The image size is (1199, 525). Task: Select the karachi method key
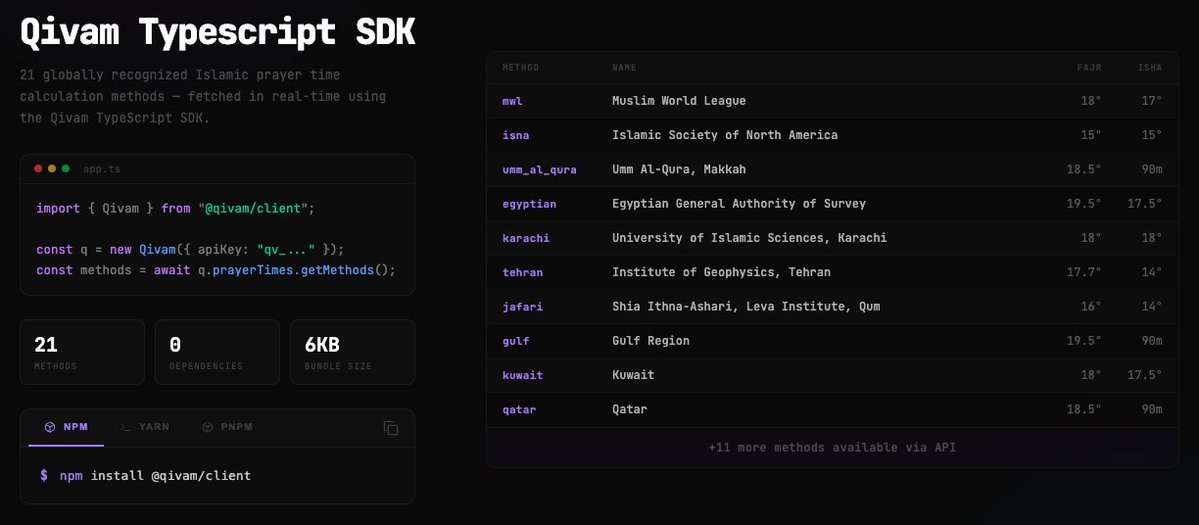526,238
